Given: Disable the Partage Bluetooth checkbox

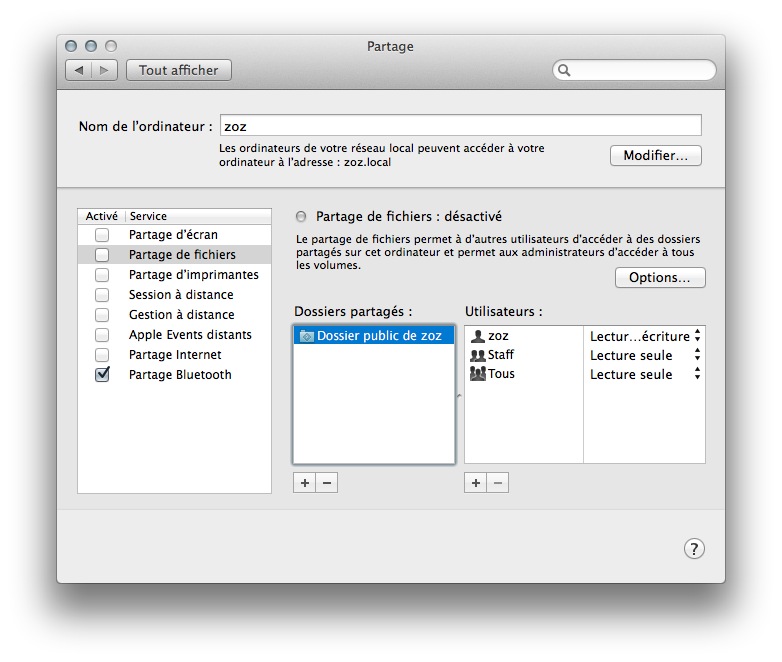Looking at the screenshot, I should coord(102,375).
